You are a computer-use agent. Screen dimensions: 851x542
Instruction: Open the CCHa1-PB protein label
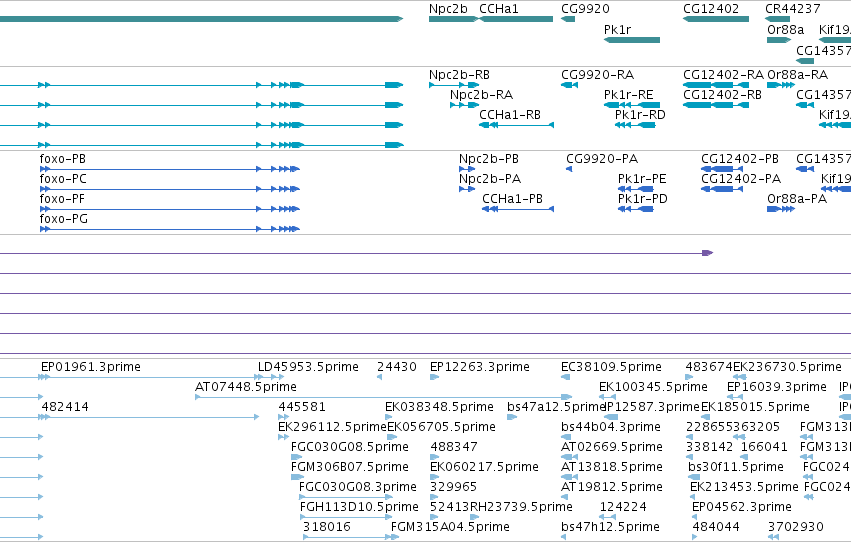coord(512,199)
